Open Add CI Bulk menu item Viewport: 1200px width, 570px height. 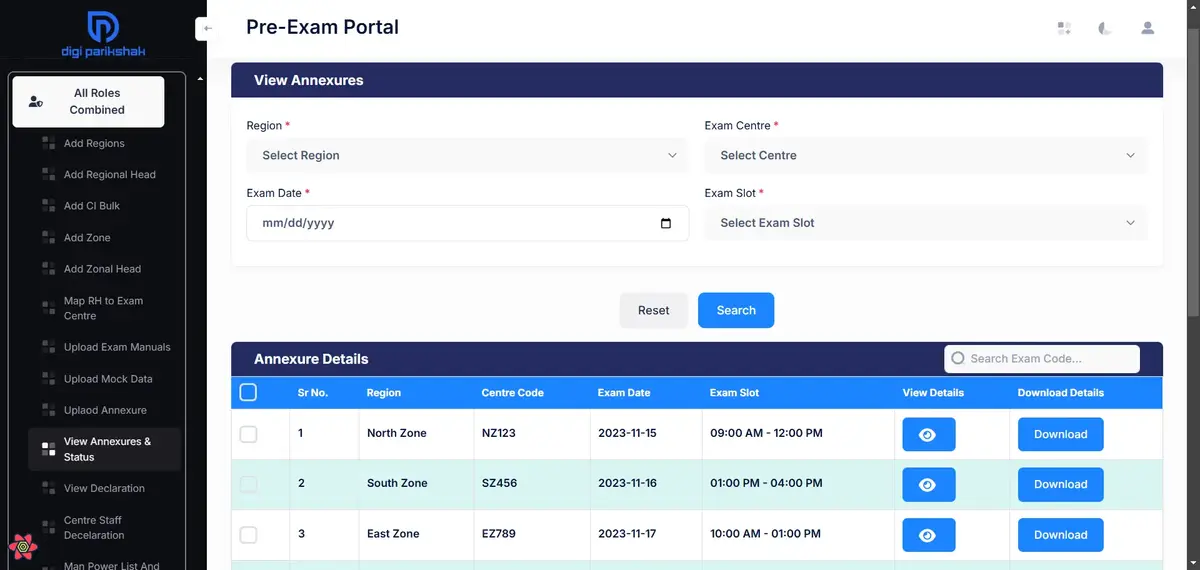[92, 205]
